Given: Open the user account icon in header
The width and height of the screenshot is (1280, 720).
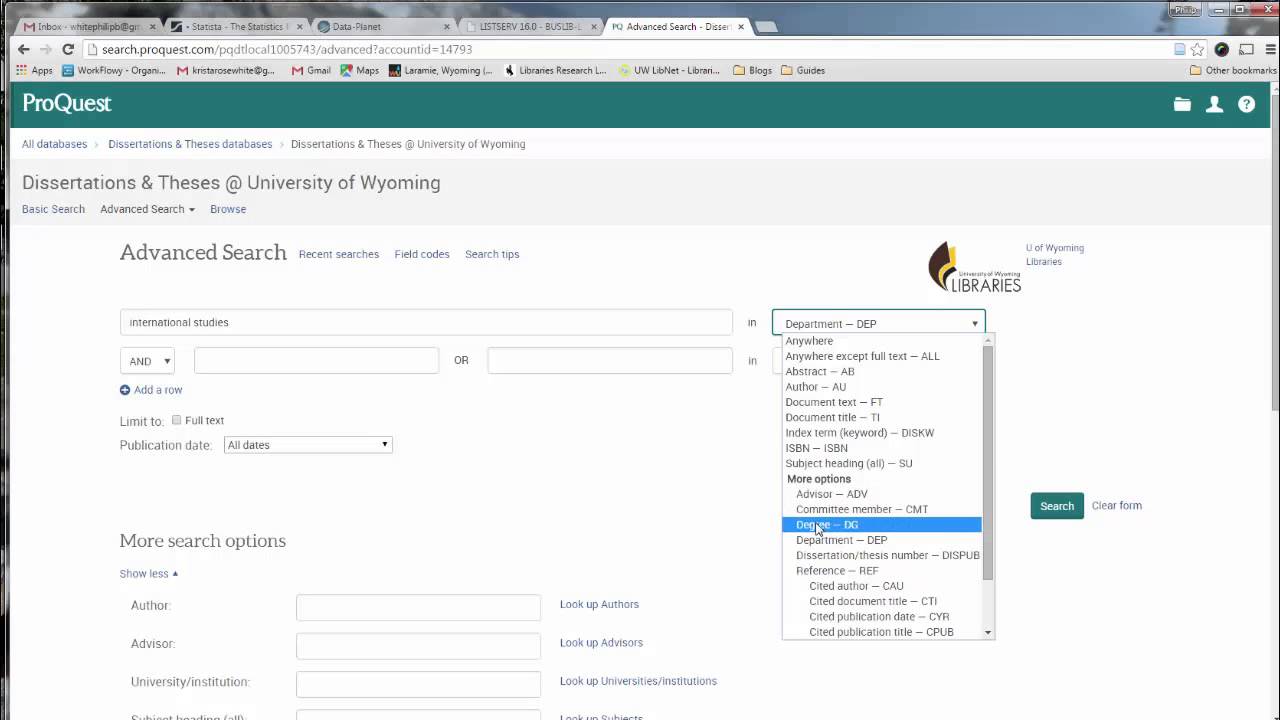Looking at the screenshot, I should [x=1214, y=104].
